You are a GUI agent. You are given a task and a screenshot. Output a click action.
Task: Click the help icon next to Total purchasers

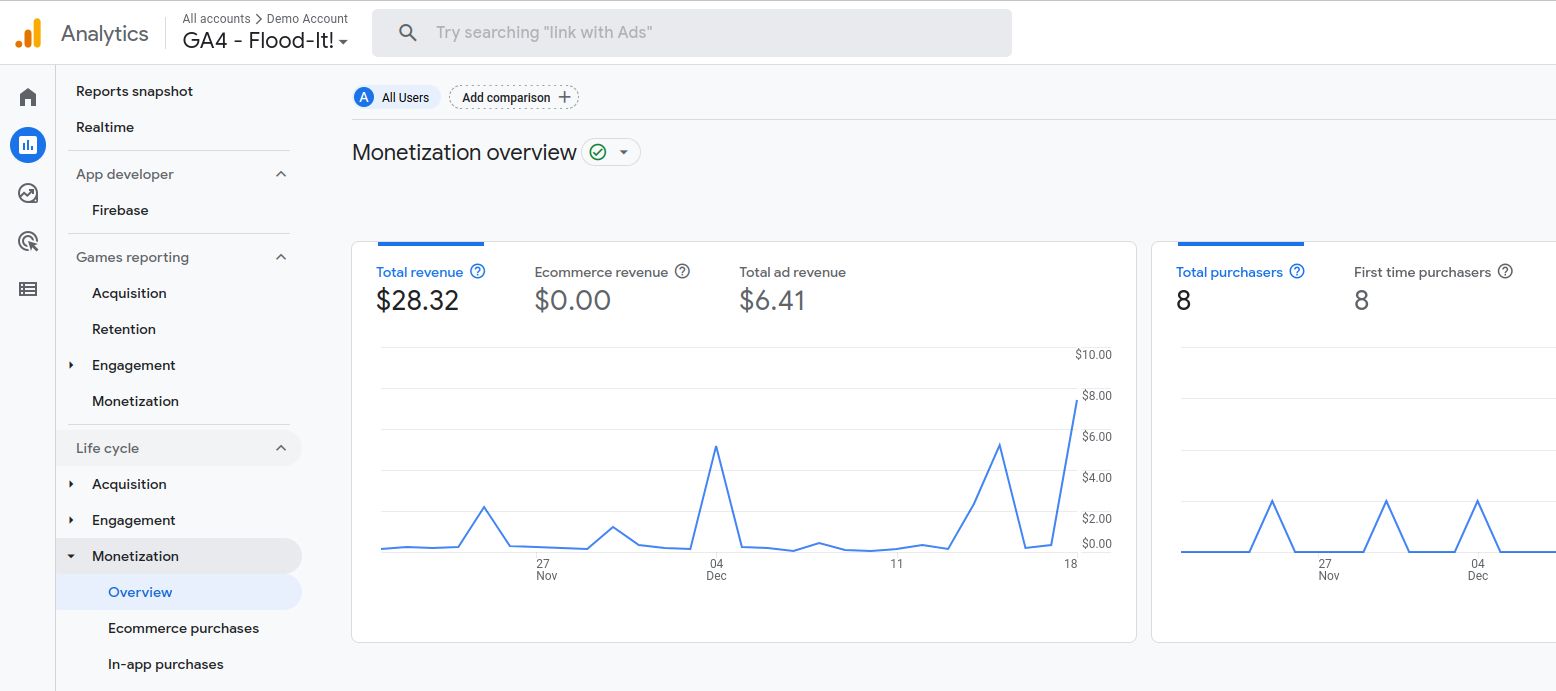click(x=1299, y=271)
